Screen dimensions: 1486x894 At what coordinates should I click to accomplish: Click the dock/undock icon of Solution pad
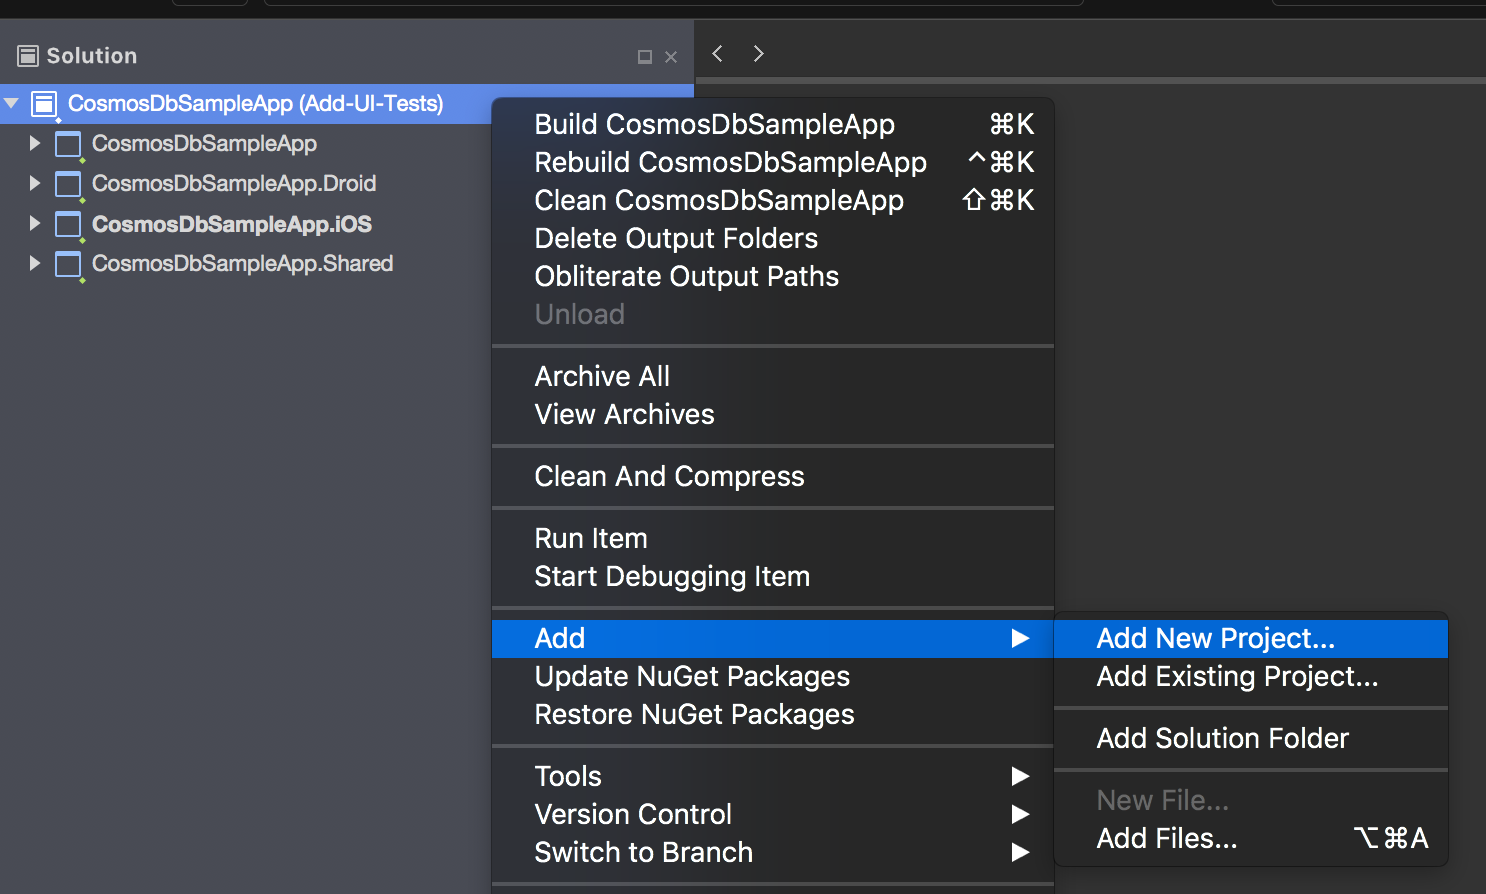tap(645, 57)
